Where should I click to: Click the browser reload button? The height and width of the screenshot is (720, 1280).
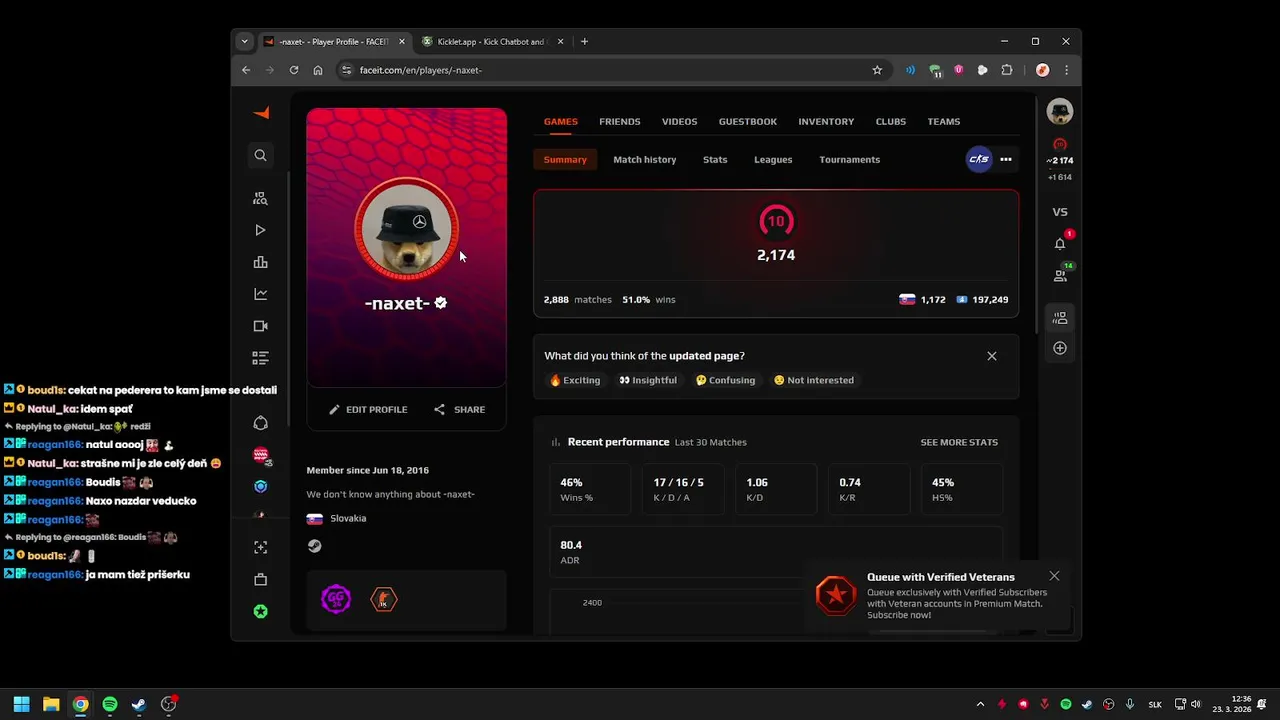point(294,70)
